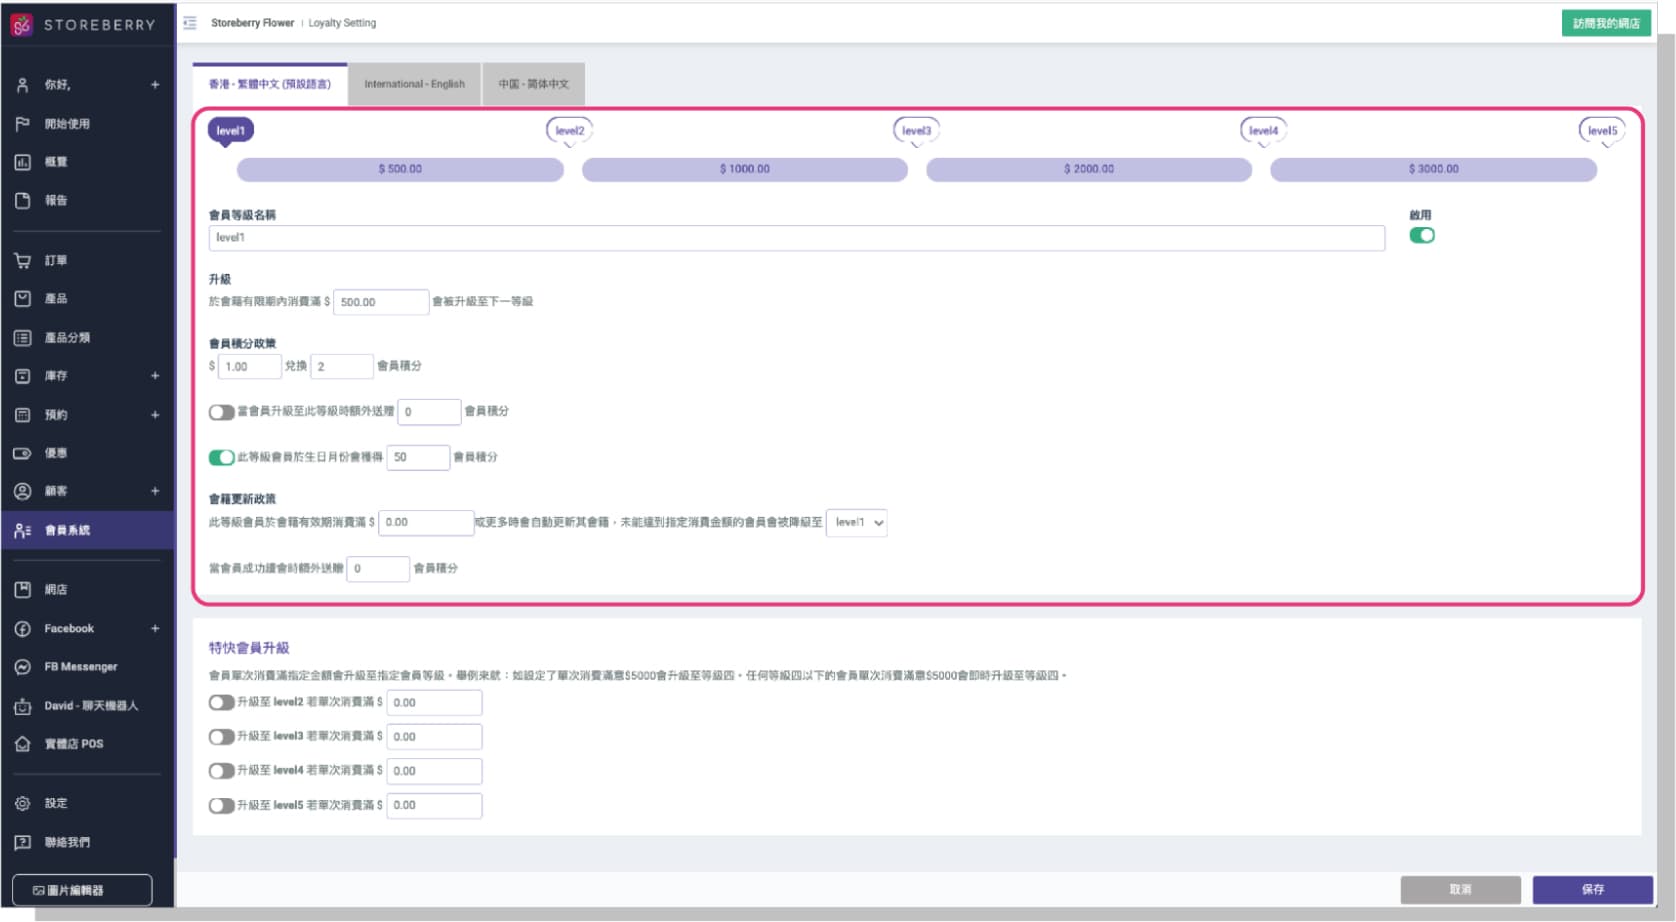Toggle 升級至 level5 fast upgrade switch
Screen dimensions: 1676x922
click(221, 805)
